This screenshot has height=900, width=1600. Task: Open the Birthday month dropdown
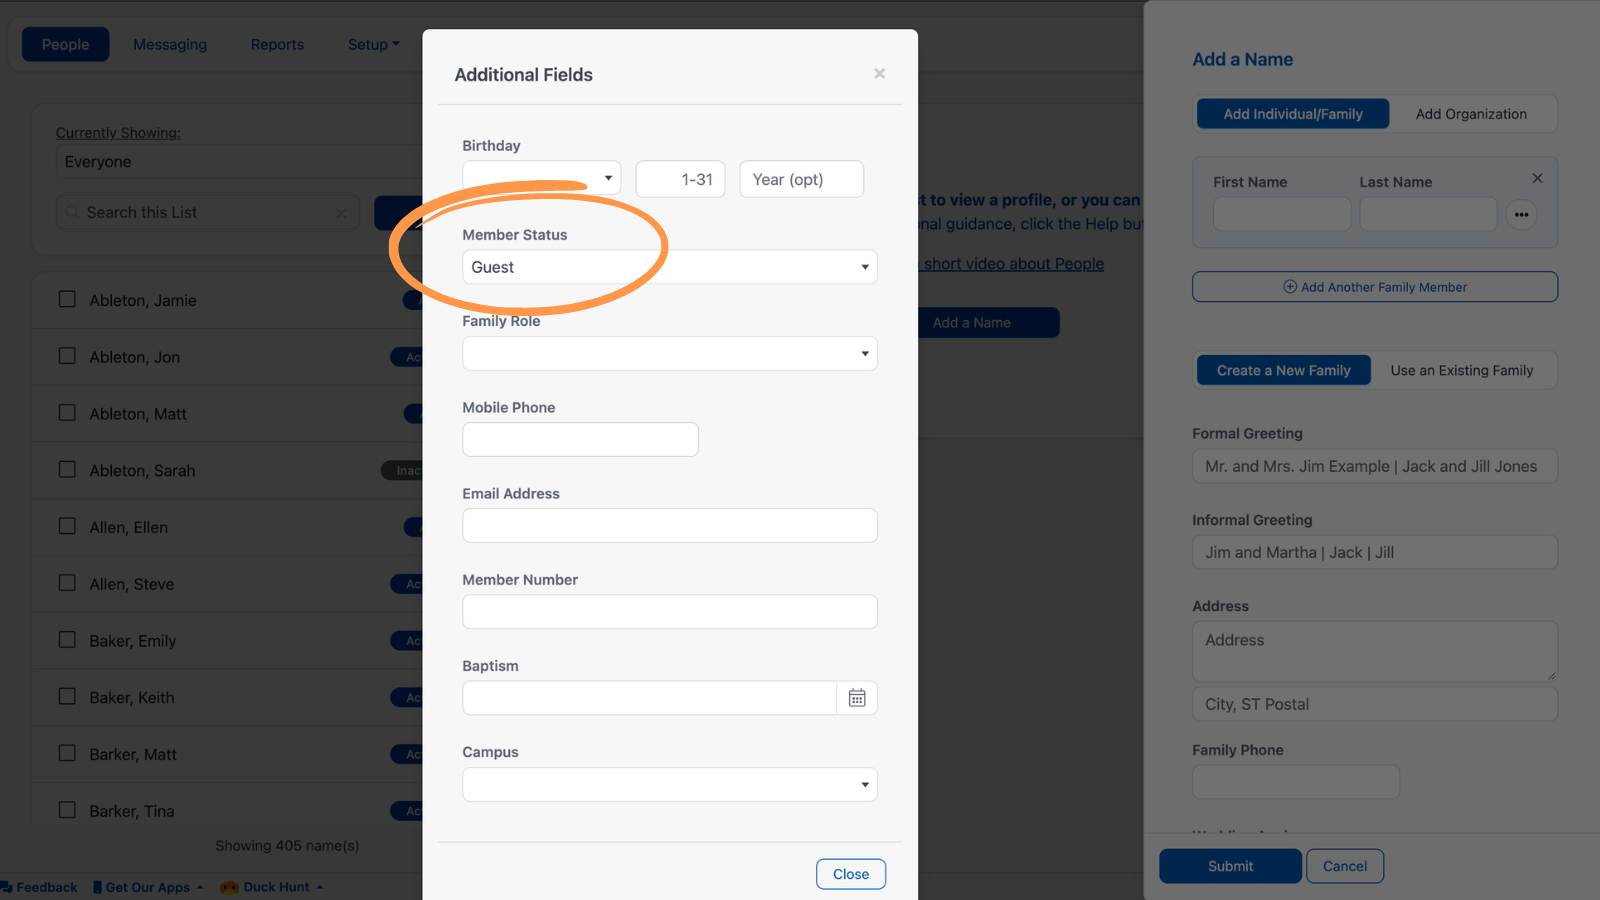click(541, 179)
